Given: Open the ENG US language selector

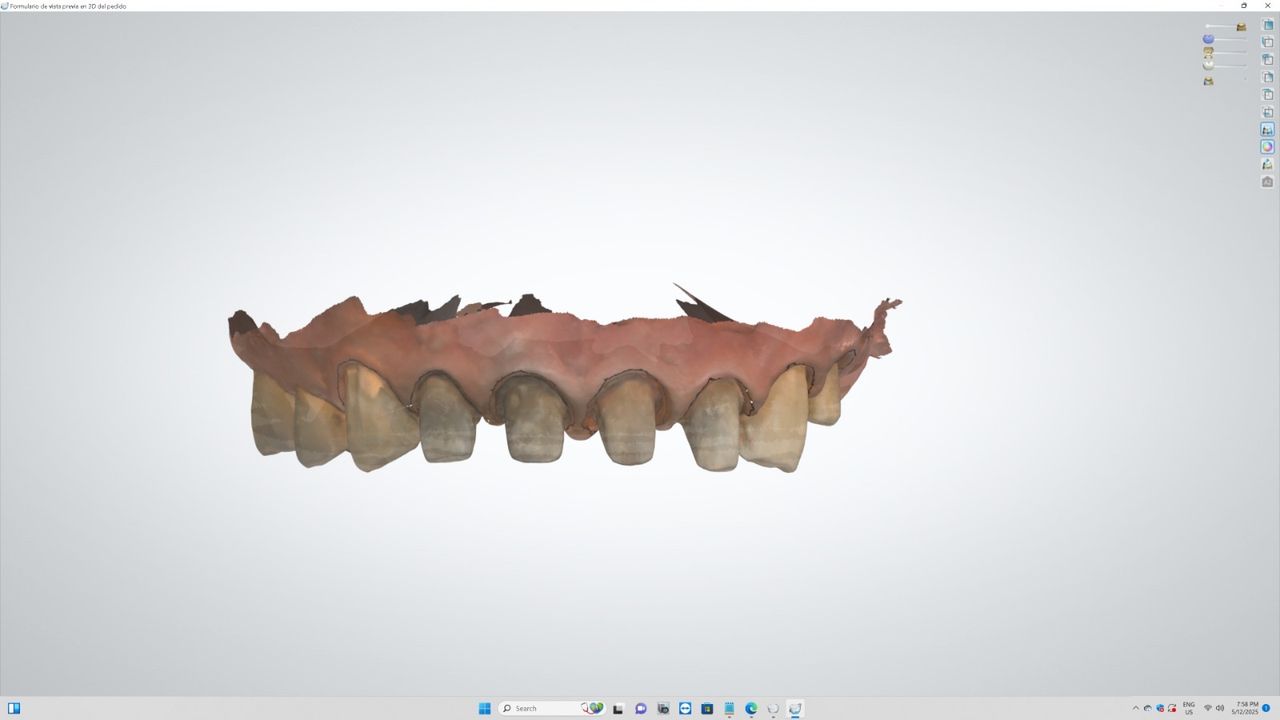Looking at the screenshot, I should tap(1189, 708).
